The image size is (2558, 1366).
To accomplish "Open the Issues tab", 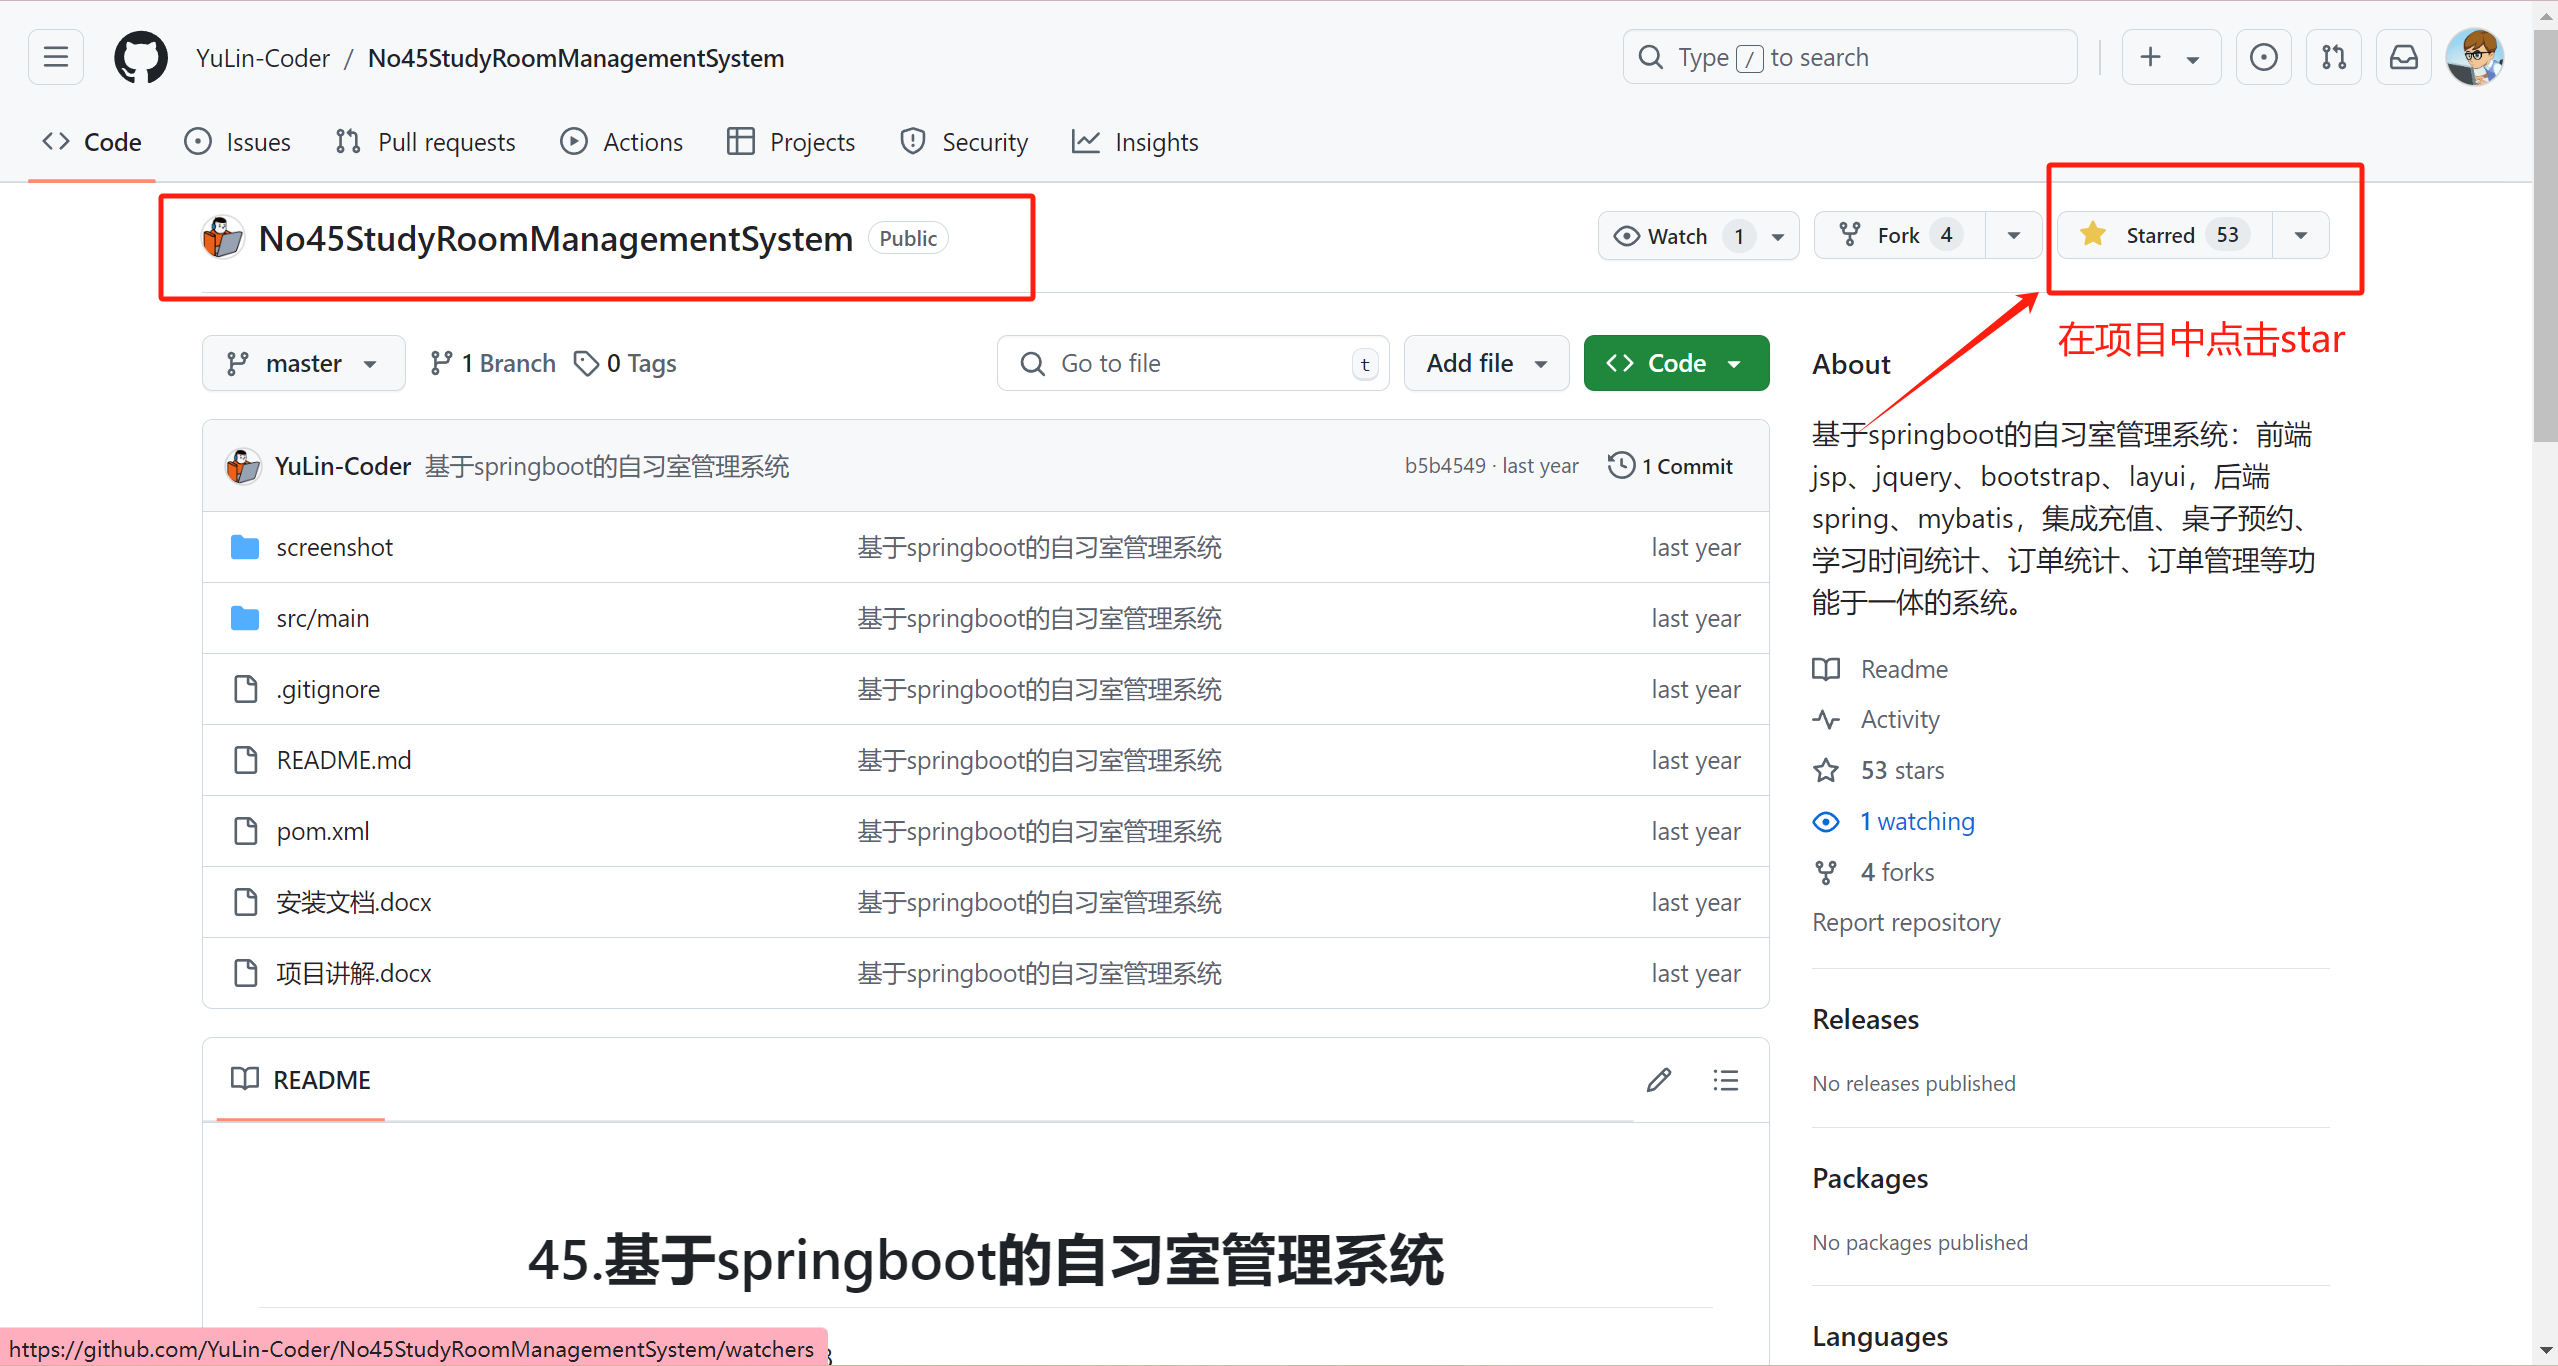I will [x=238, y=142].
